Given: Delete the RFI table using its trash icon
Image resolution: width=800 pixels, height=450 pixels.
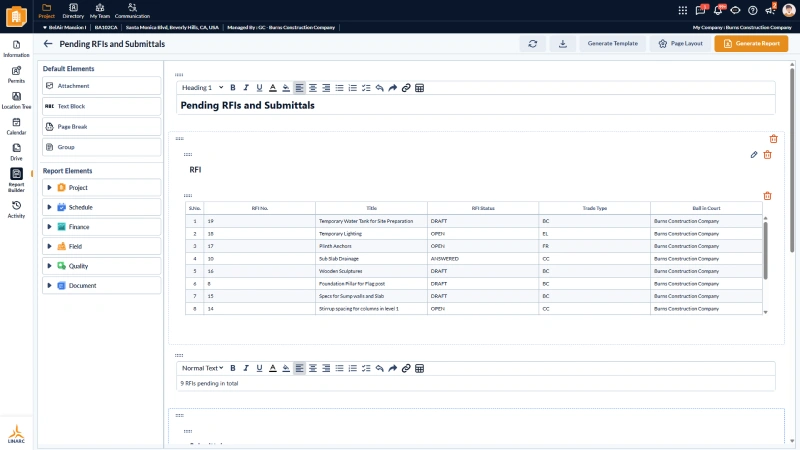Looking at the screenshot, I should click(767, 196).
